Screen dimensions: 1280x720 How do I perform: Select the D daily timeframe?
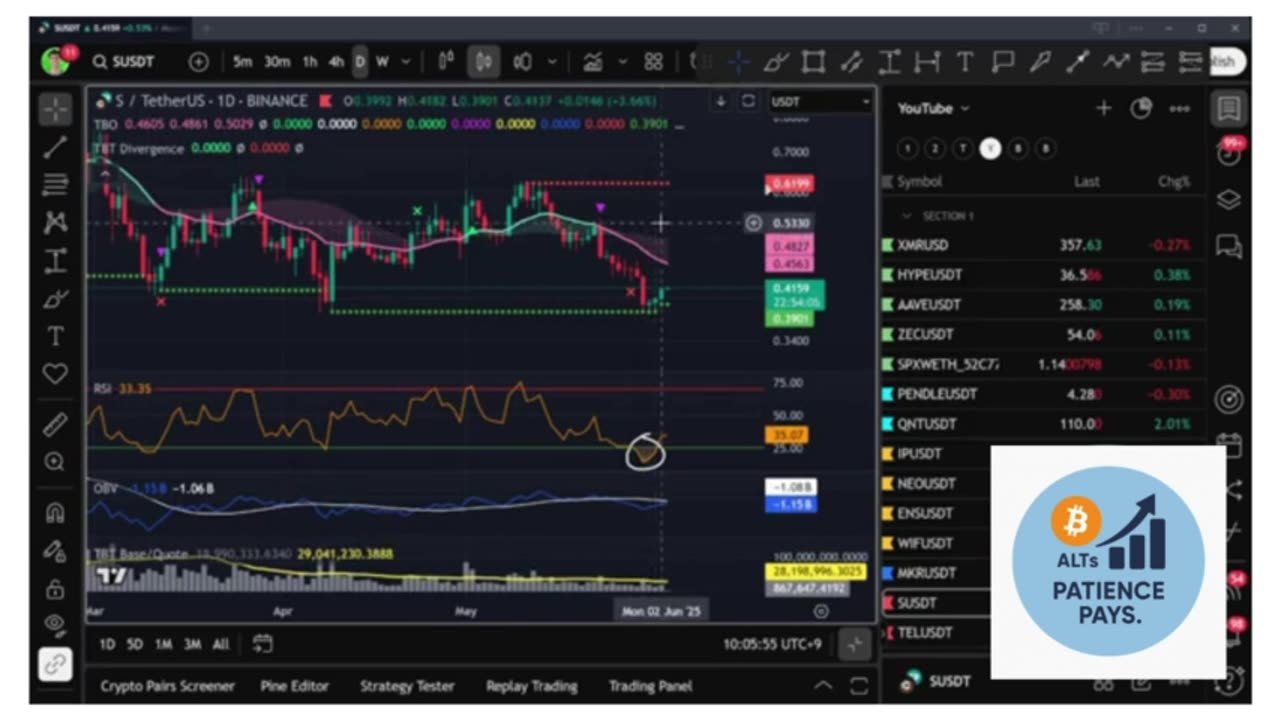[x=360, y=62]
